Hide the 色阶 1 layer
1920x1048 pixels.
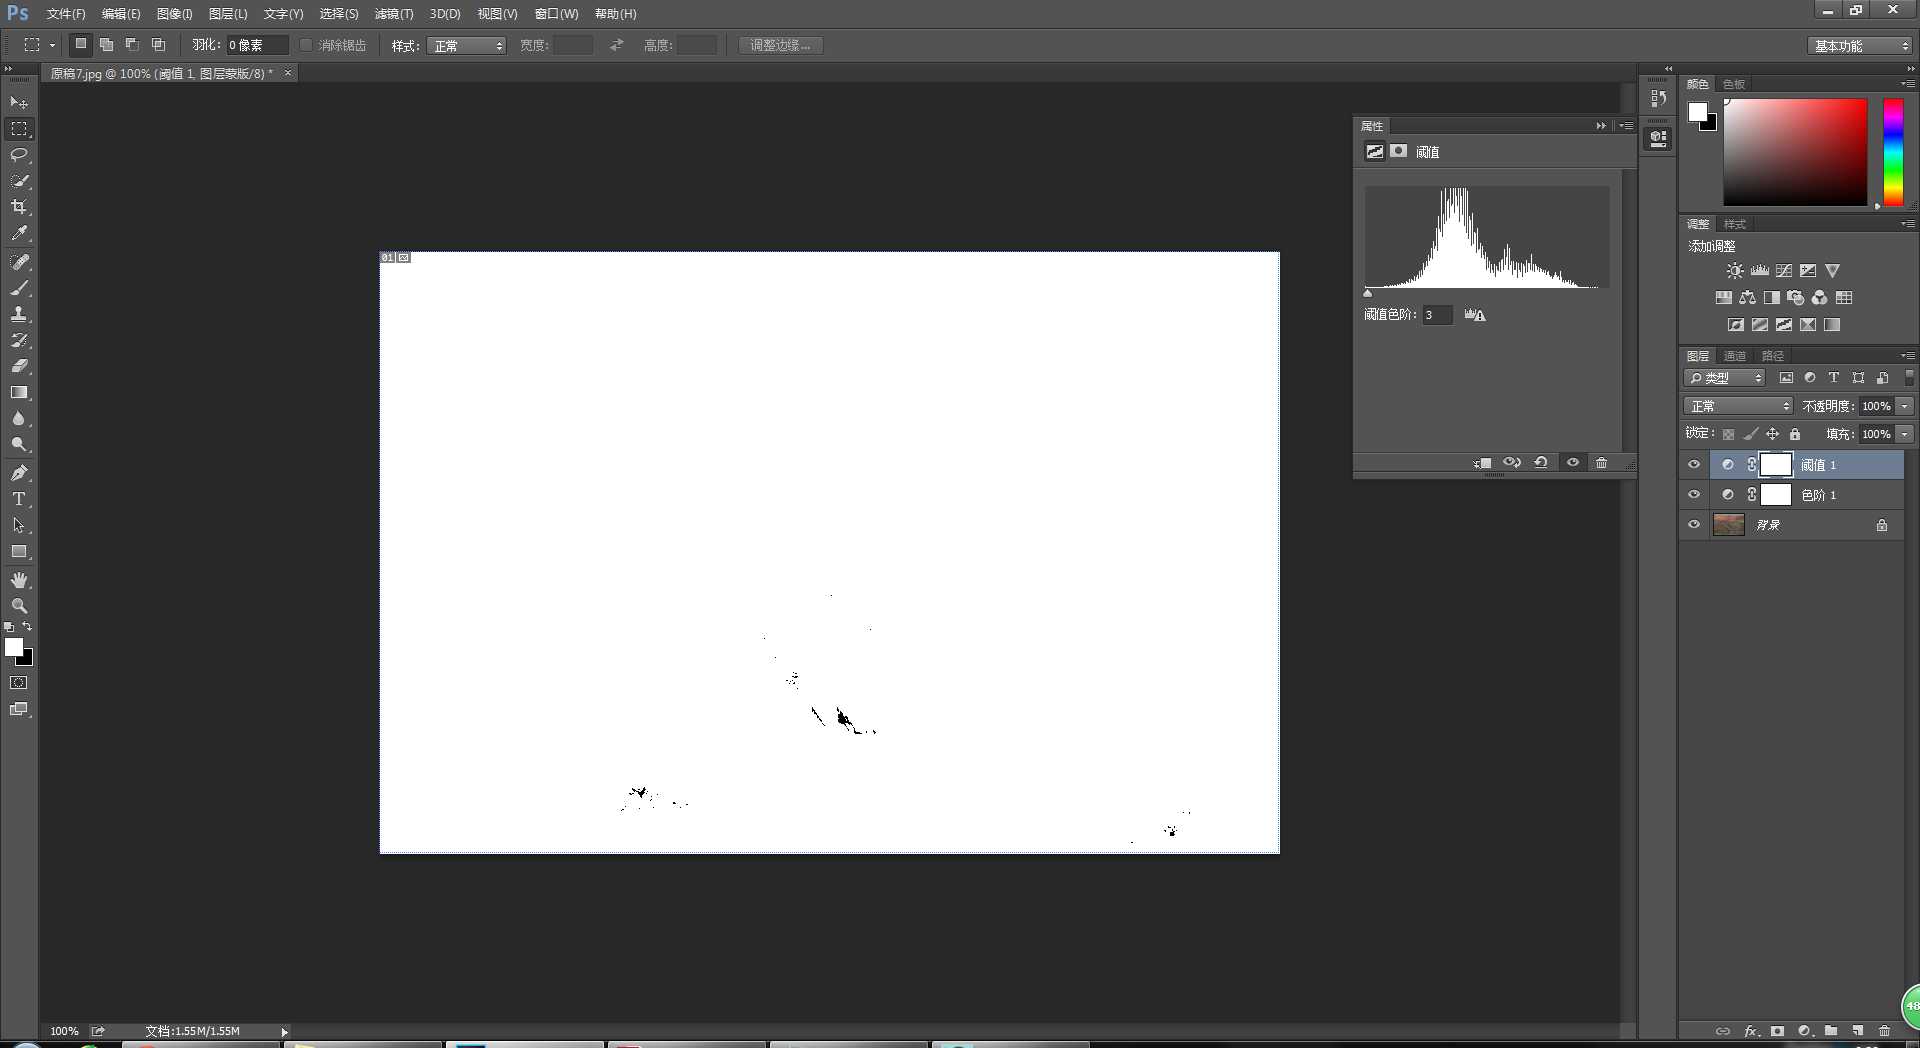click(x=1694, y=494)
